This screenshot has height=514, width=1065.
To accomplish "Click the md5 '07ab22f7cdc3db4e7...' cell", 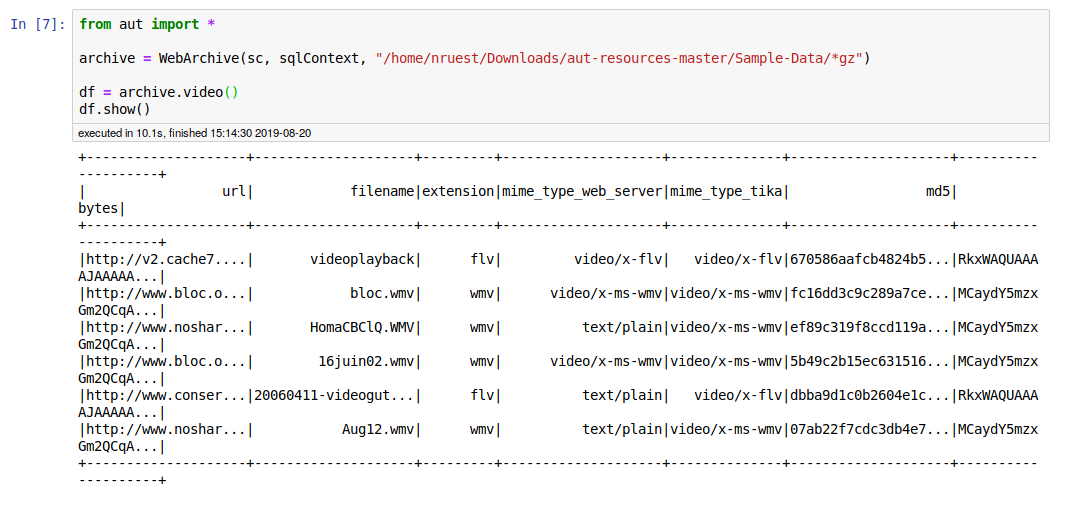I will pyautogui.click(x=870, y=429).
